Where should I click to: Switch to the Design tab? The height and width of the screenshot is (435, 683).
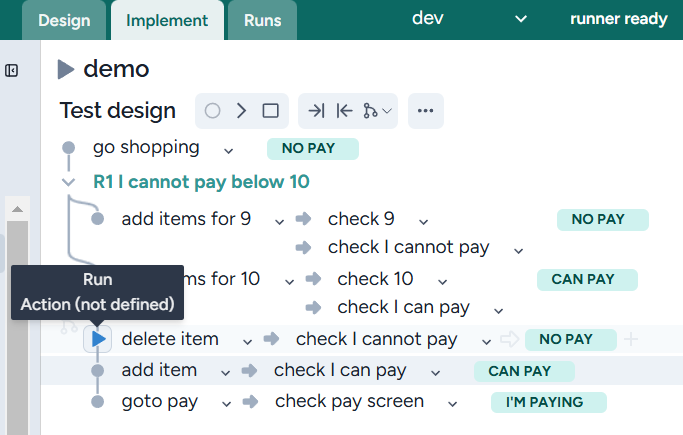(x=64, y=20)
